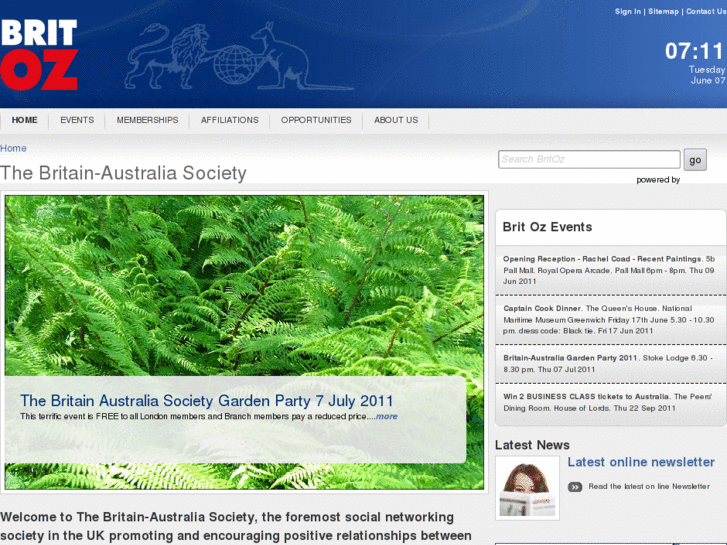727x545 pixels.
Task: Click the Sign In link
Action: (x=628, y=12)
